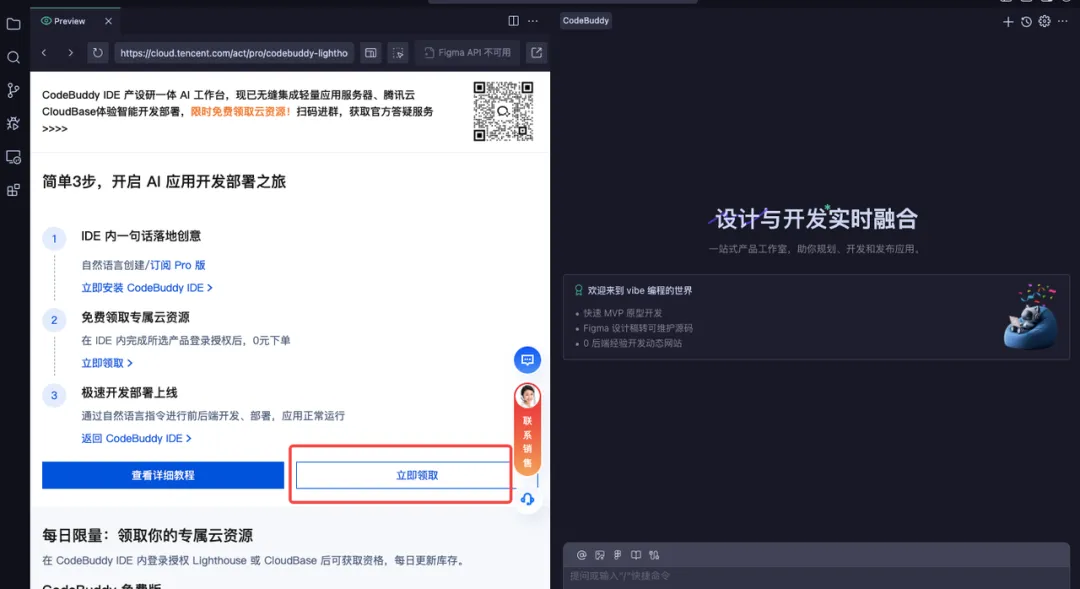1080x589 pixels.
Task: Open the Run and Debug bug icon
Action: click(x=13, y=123)
